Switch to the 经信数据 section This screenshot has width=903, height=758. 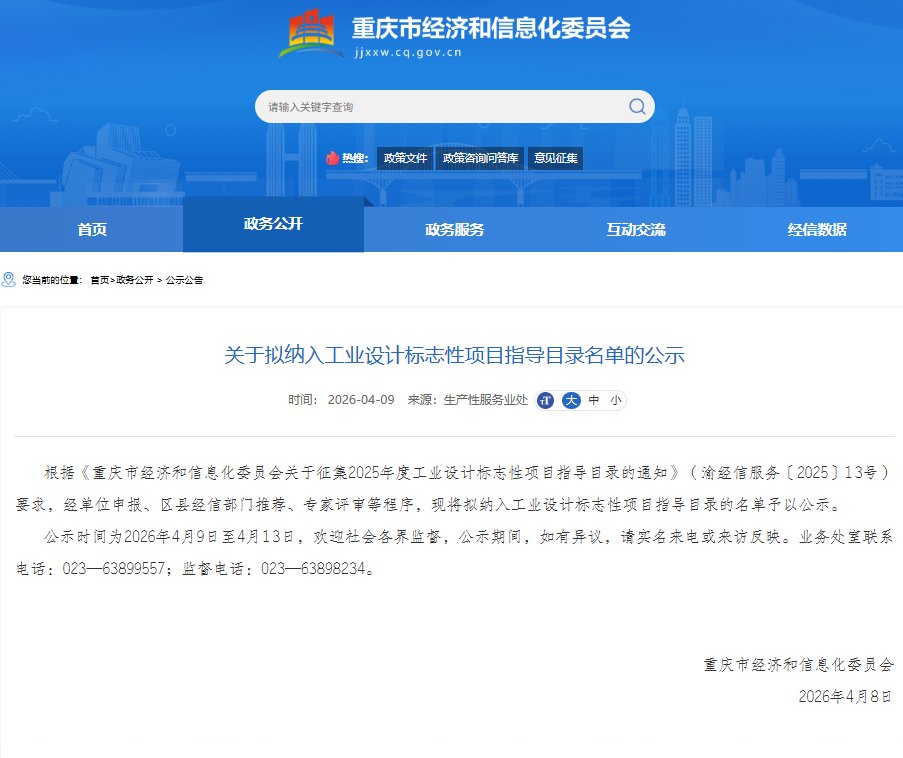[816, 229]
